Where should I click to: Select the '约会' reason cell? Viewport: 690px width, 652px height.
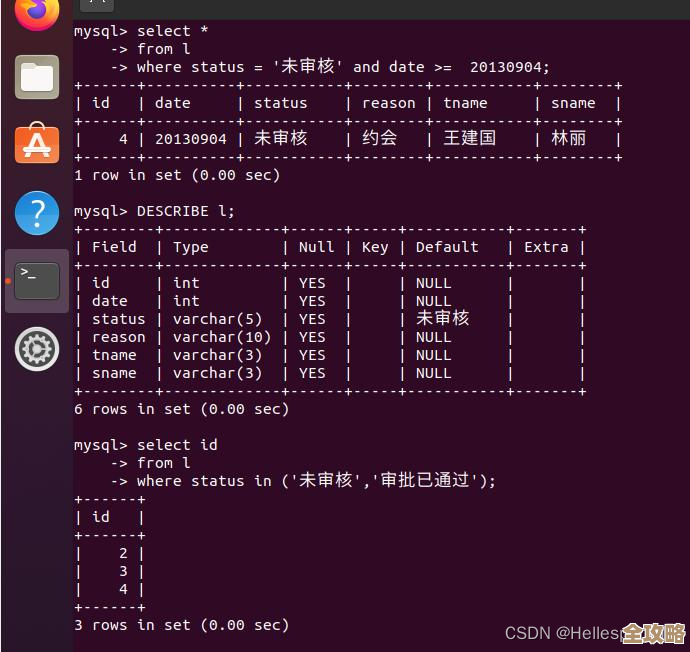(379, 138)
